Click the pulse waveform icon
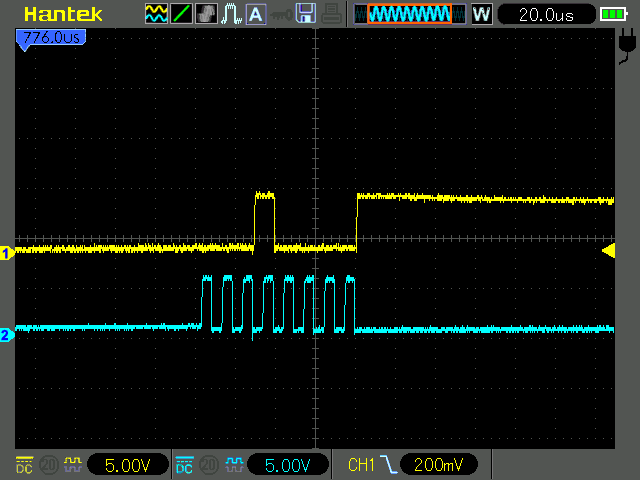Image resolution: width=640 pixels, height=480 pixels. point(231,14)
